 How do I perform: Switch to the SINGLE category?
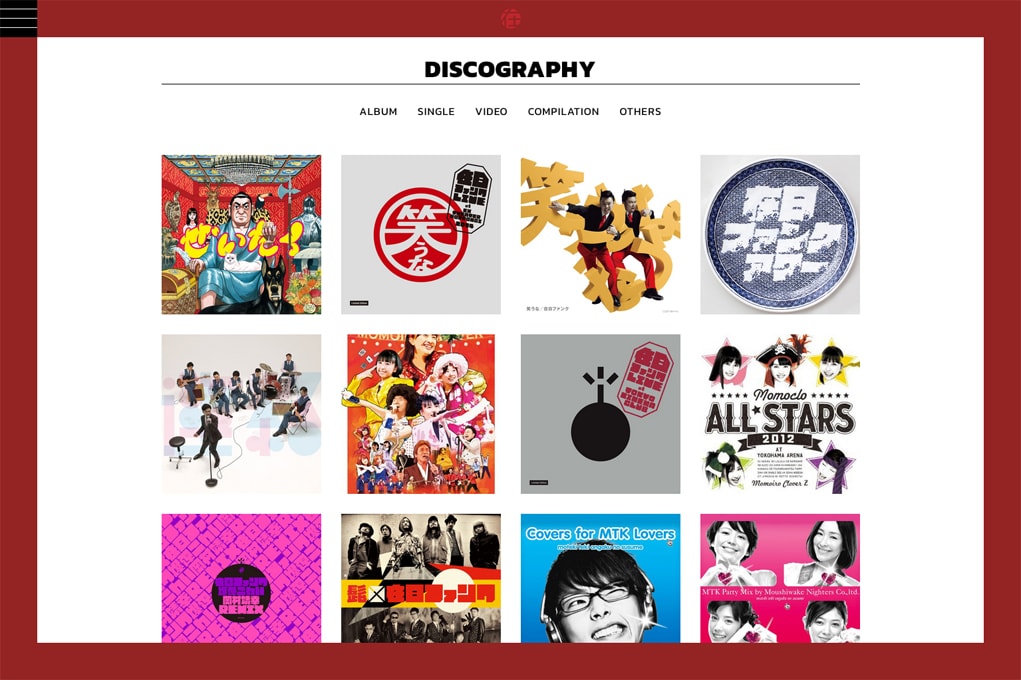[436, 111]
